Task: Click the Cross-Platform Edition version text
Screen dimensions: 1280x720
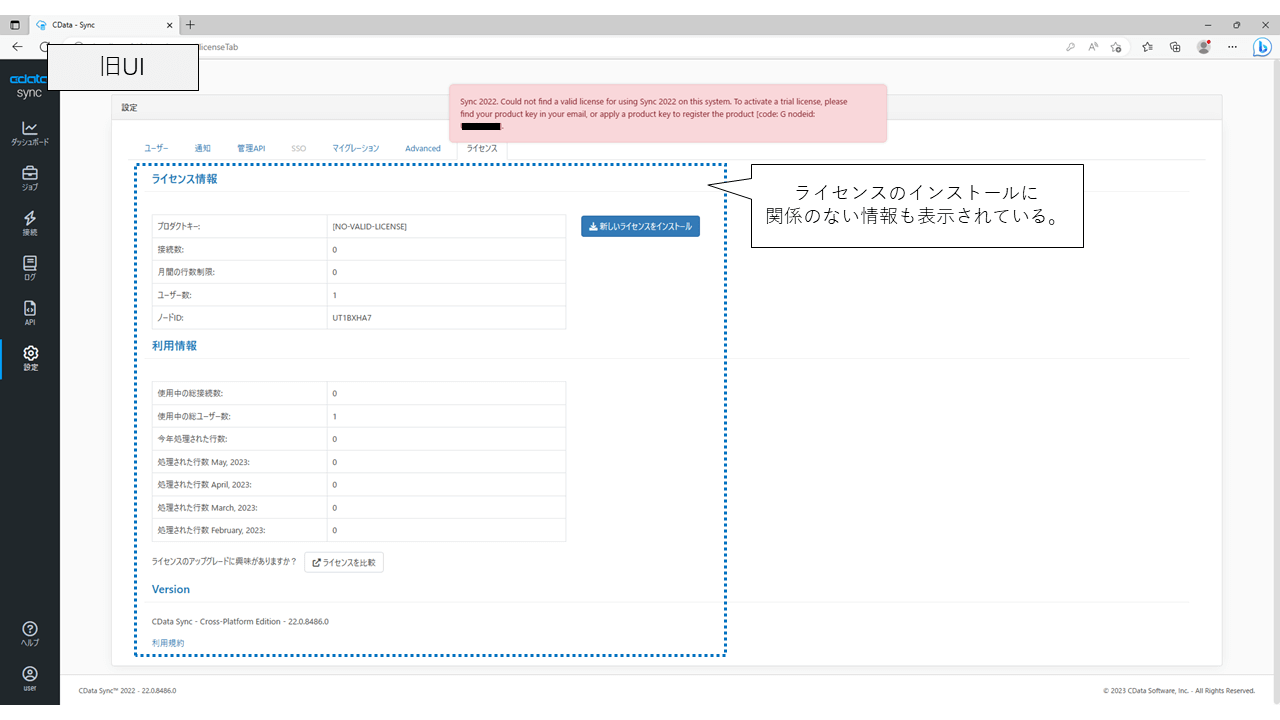Action: click(240, 621)
